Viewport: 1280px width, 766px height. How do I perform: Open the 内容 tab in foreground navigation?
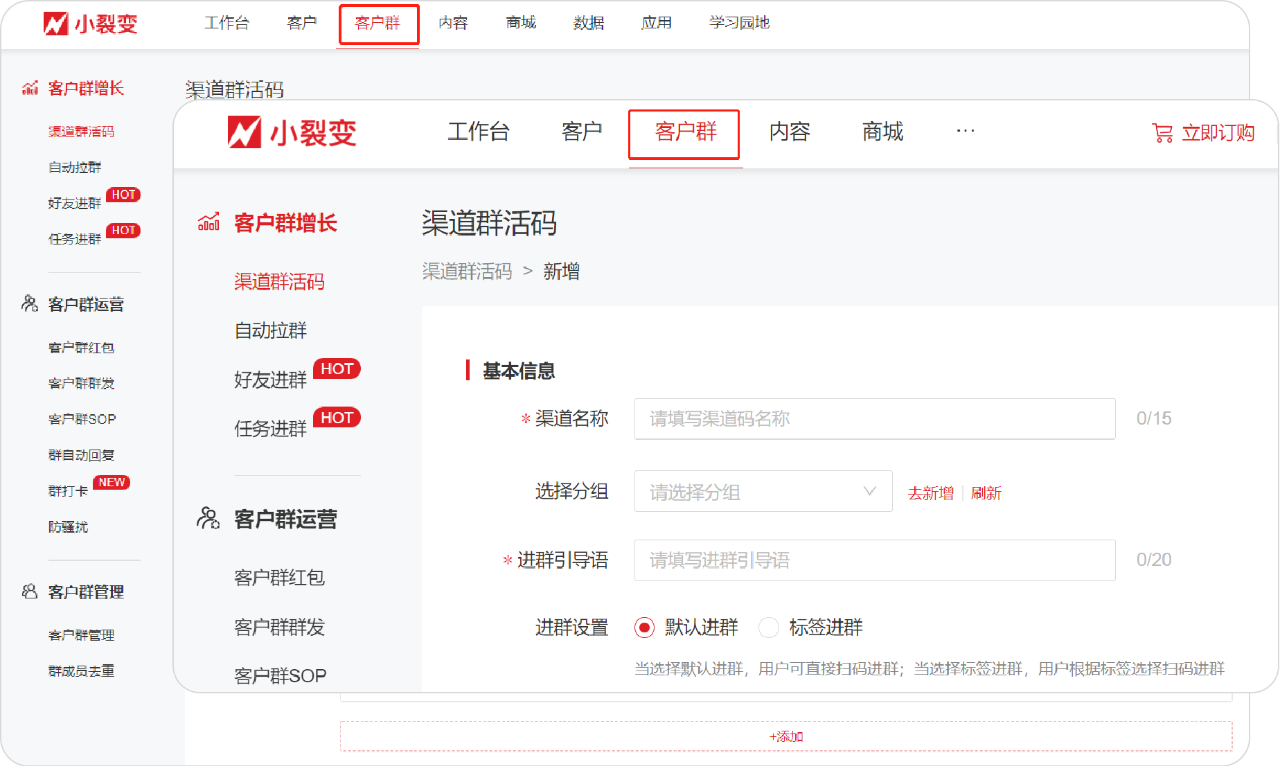789,132
